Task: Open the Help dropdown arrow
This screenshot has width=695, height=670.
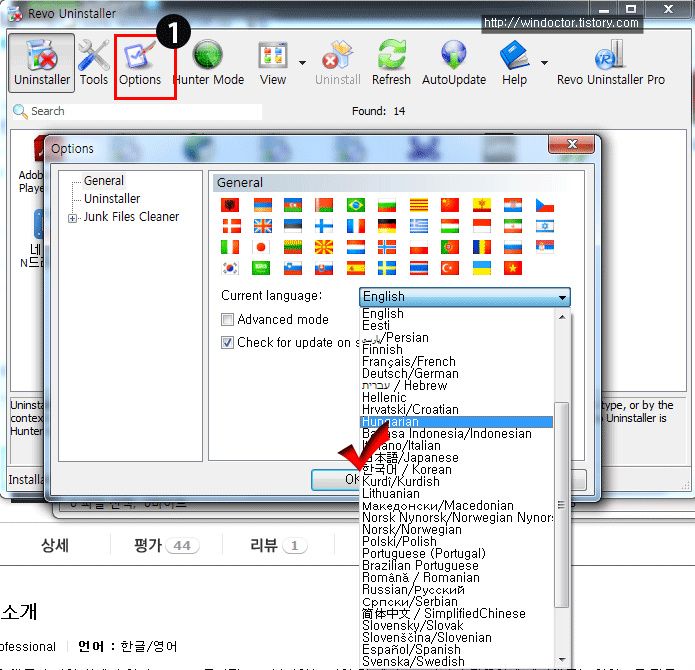Action: [544, 62]
